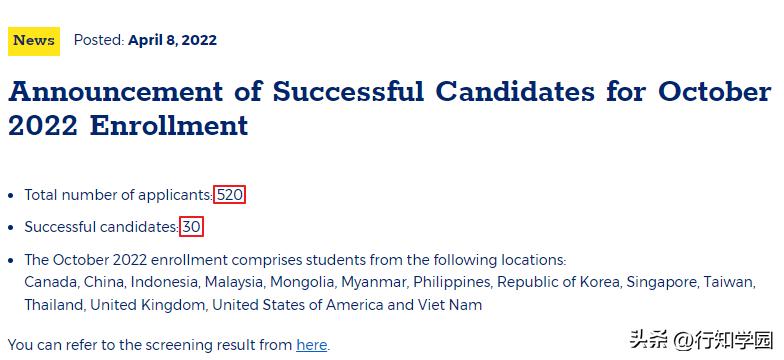The image size is (784, 360).
Task: Click United Kingdom in the last line
Action: pos(148,305)
